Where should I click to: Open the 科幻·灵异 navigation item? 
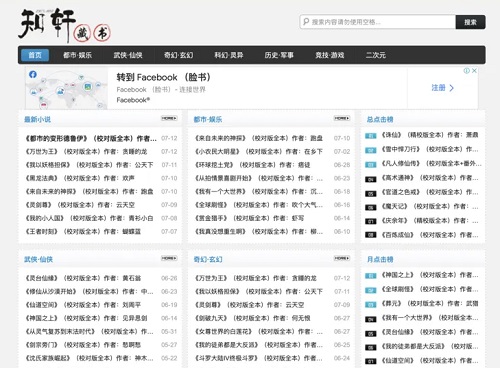229,55
